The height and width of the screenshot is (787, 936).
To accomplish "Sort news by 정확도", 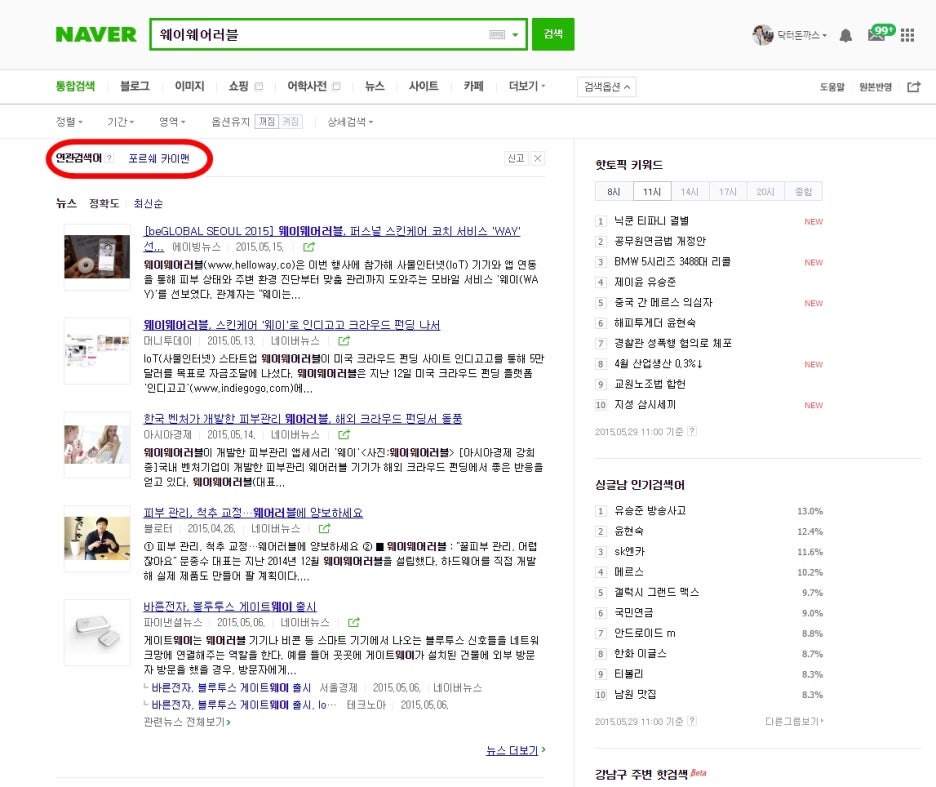I will 104,204.
